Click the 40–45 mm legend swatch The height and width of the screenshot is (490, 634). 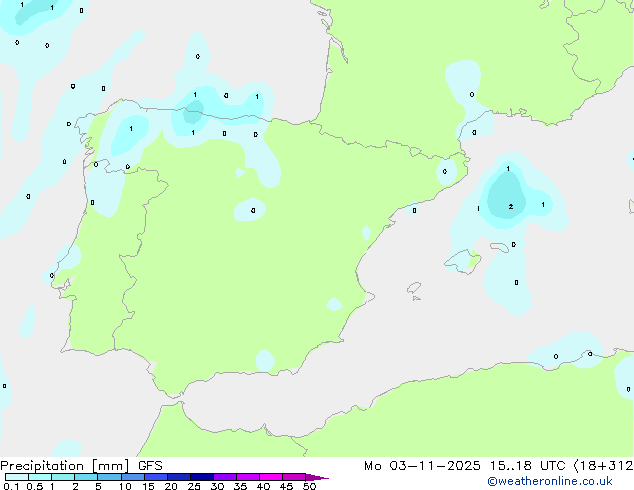pos(271,477)
